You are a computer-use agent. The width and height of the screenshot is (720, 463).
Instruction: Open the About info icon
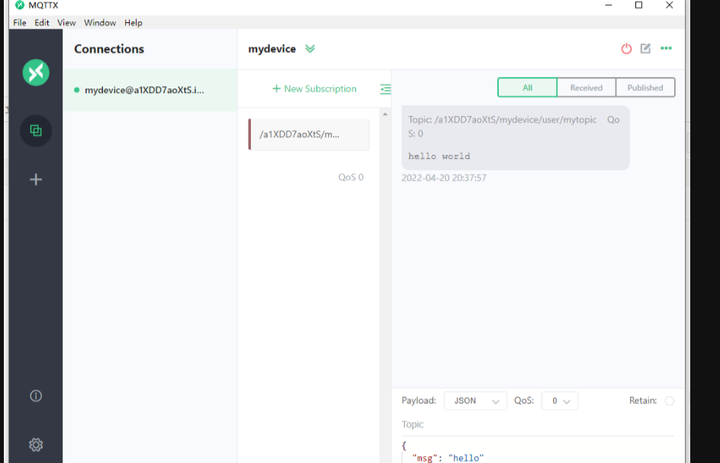click(36, 396)
